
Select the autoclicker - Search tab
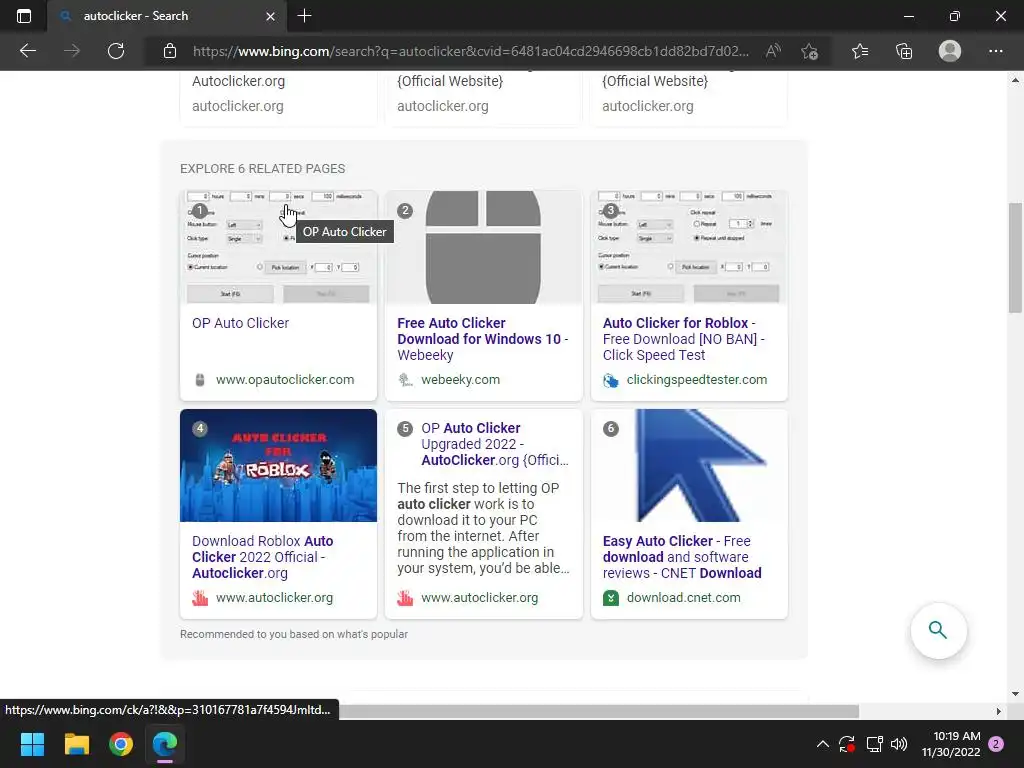(x=167, y=16)
